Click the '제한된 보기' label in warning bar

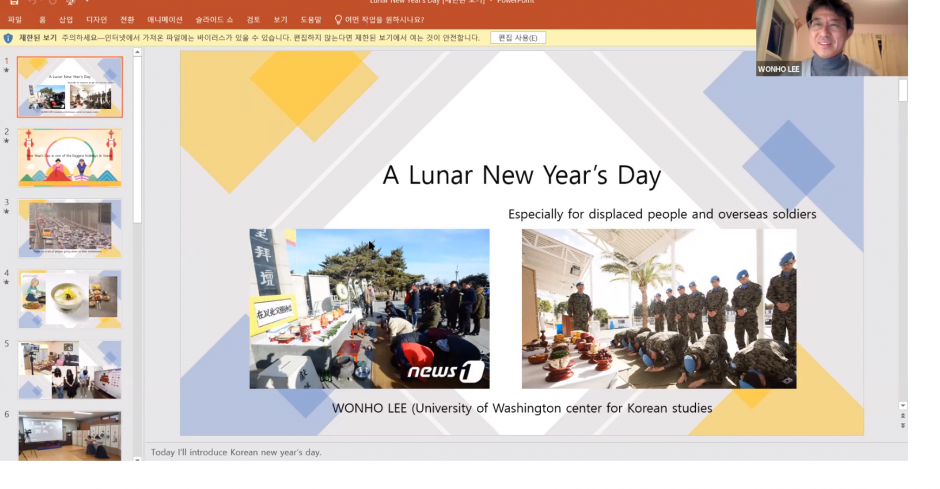pos(38,38)
